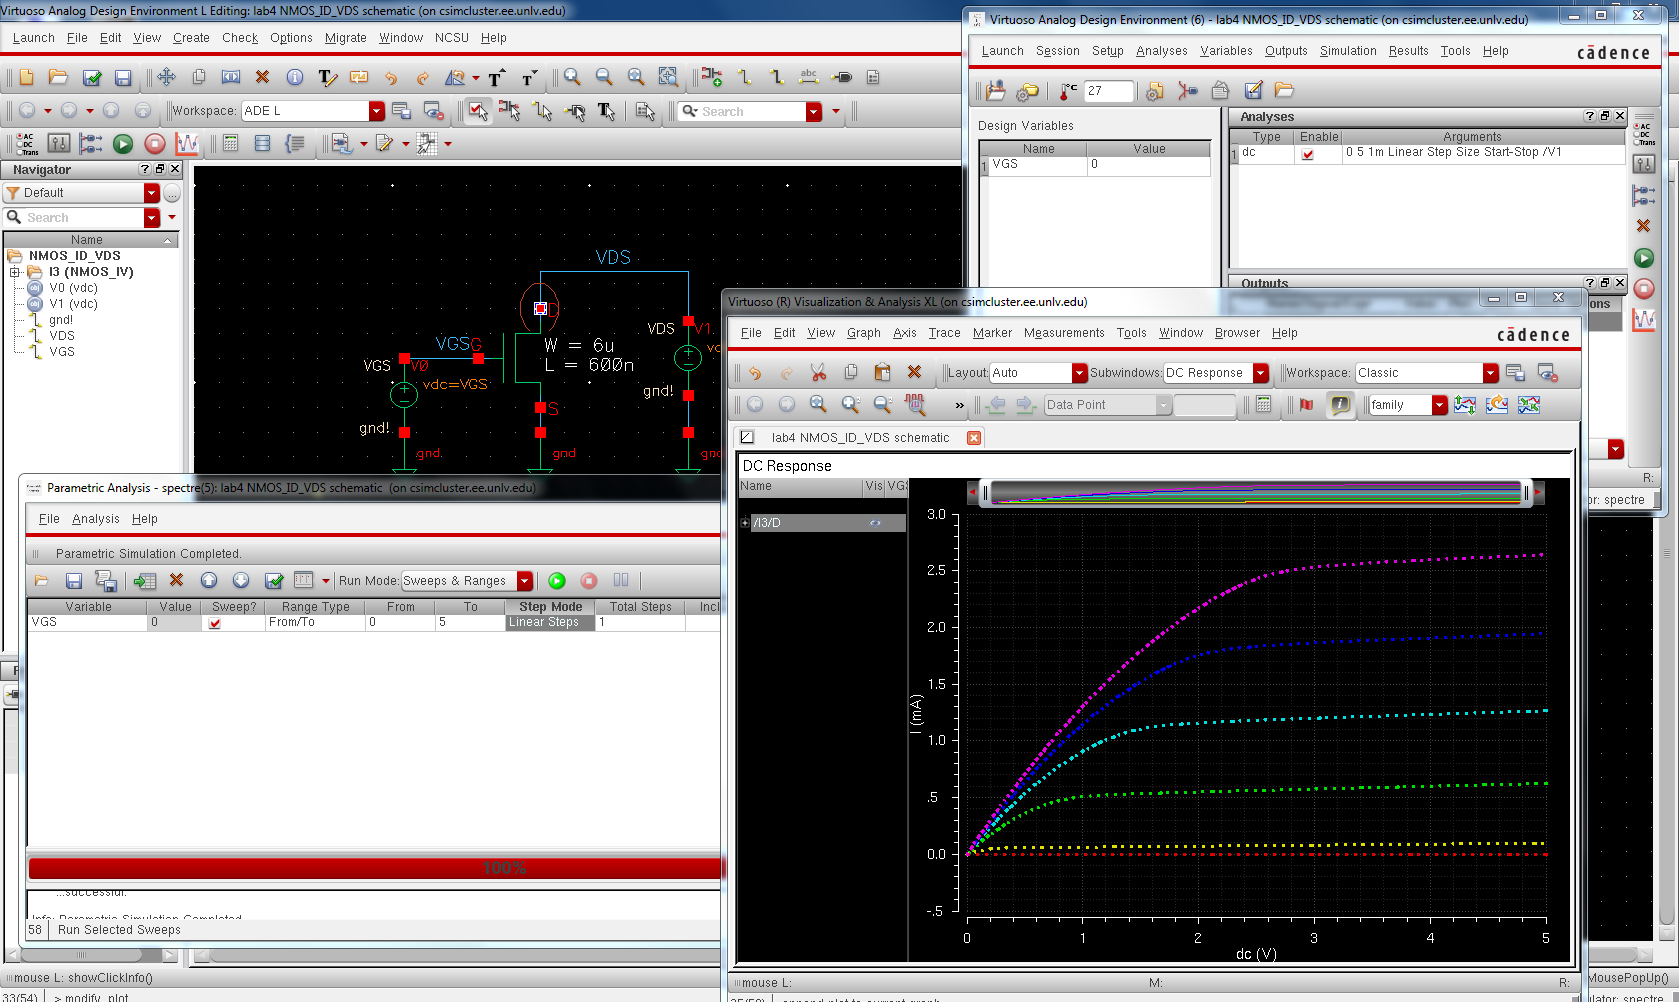
Task: Open the Simulation menu in ADE window
Action: pyautogui.click(x=1347, y=51)
